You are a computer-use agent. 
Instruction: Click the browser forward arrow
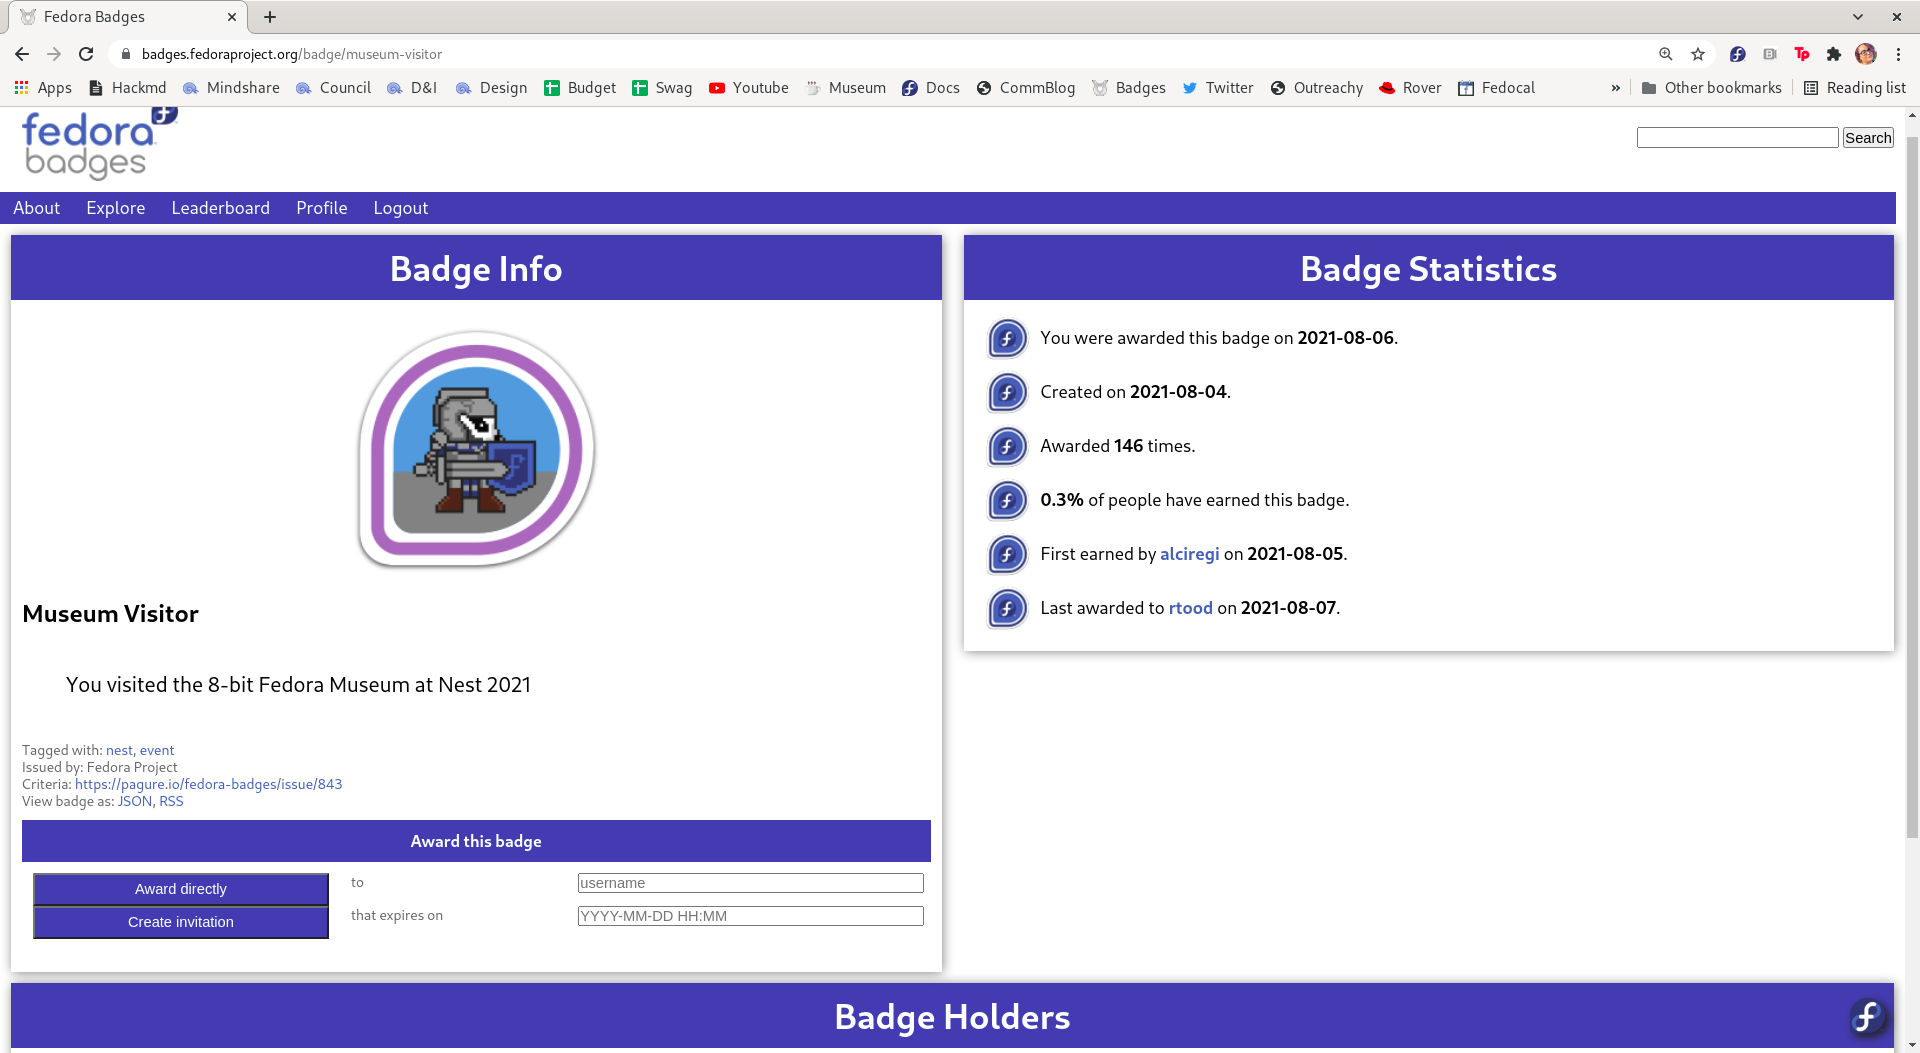pyautogui.click(x=54, y=54)
